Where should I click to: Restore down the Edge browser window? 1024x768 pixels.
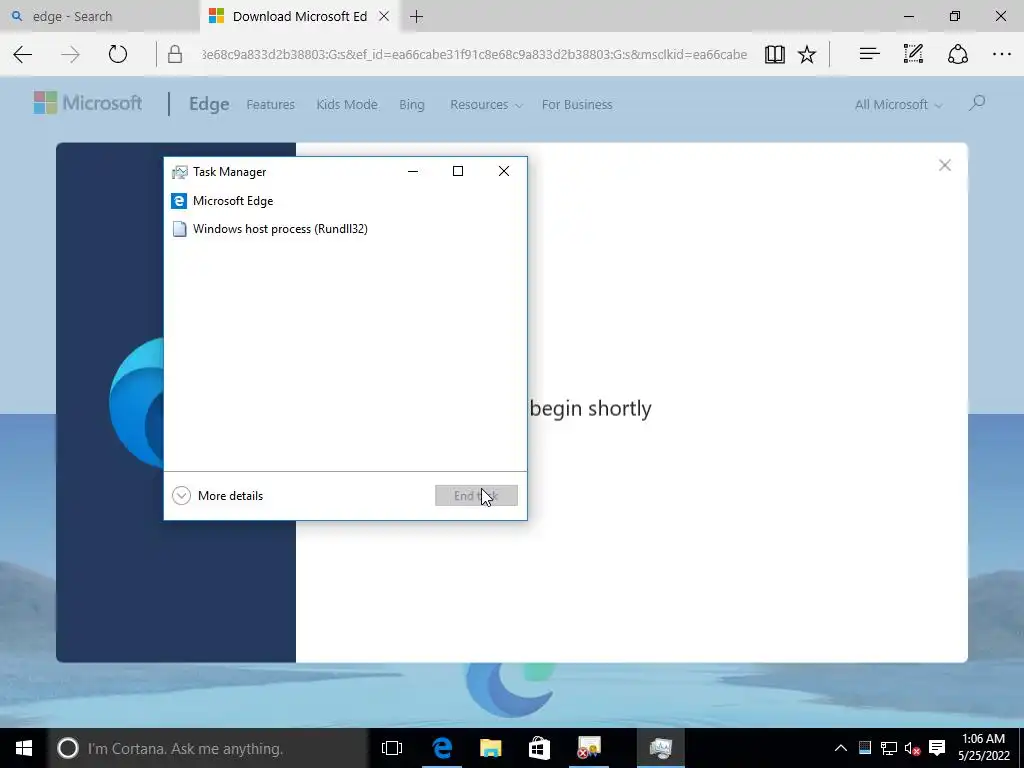[955, 16]
